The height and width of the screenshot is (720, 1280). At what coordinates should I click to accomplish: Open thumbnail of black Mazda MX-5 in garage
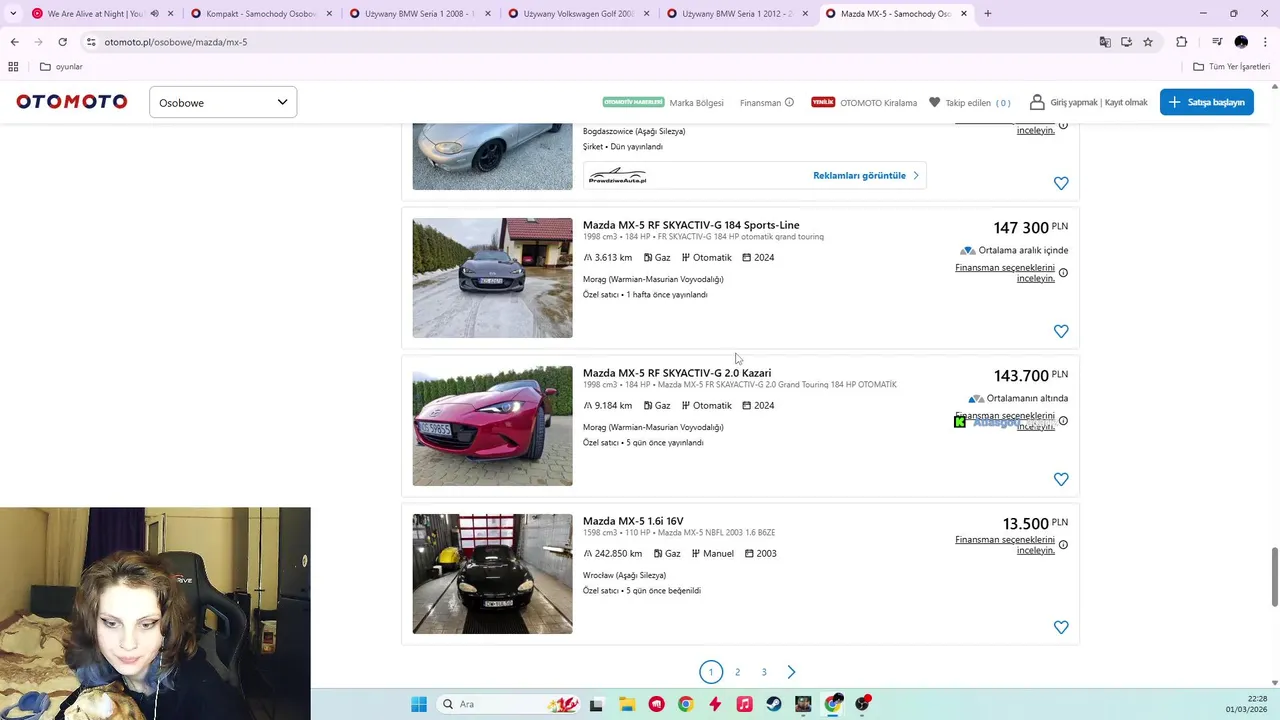pos(493,574)
